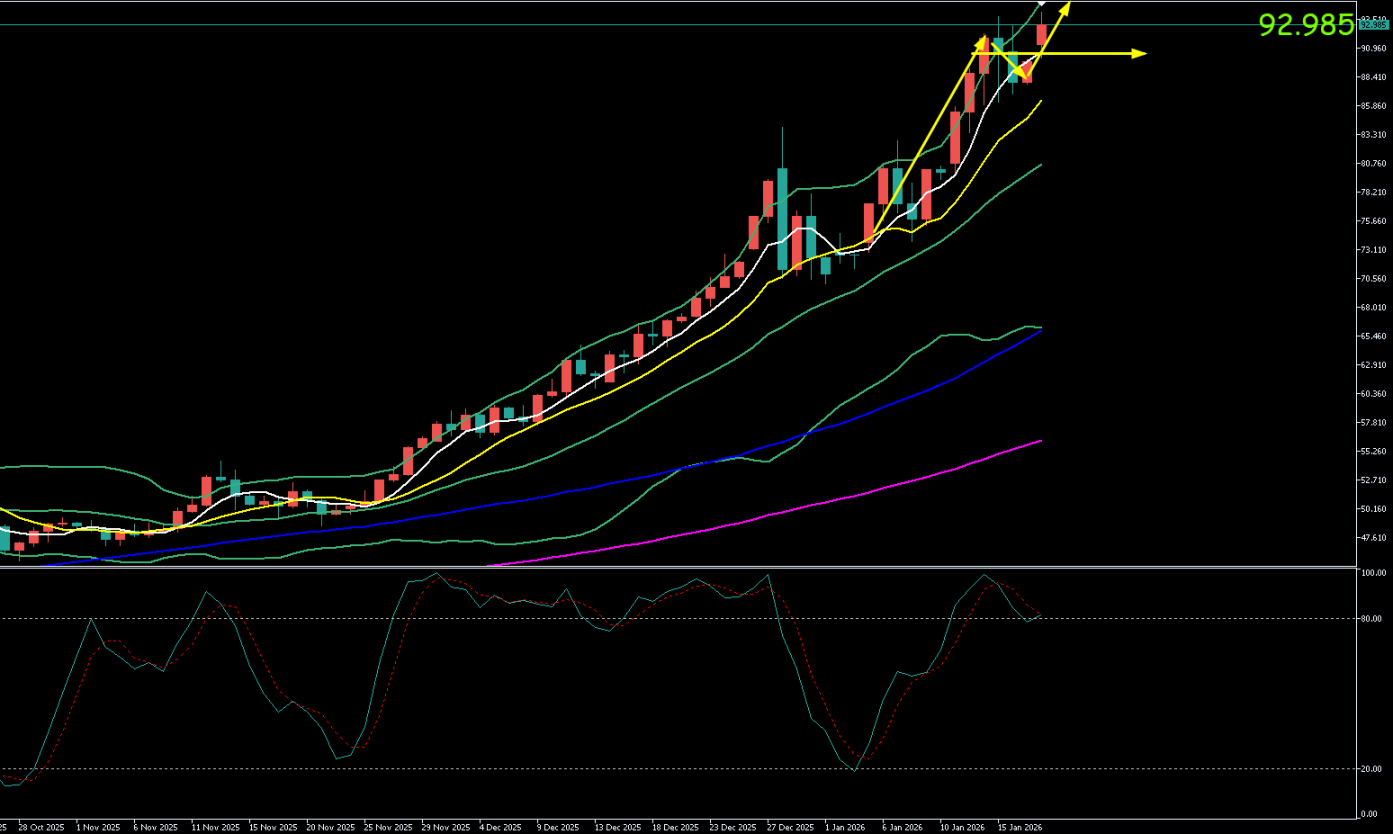The width and height of the screenshot is (1393, 834).
Task: Click the 80.00 oscillator level label
Action: pyautogui.click(x=1370, y=619)
